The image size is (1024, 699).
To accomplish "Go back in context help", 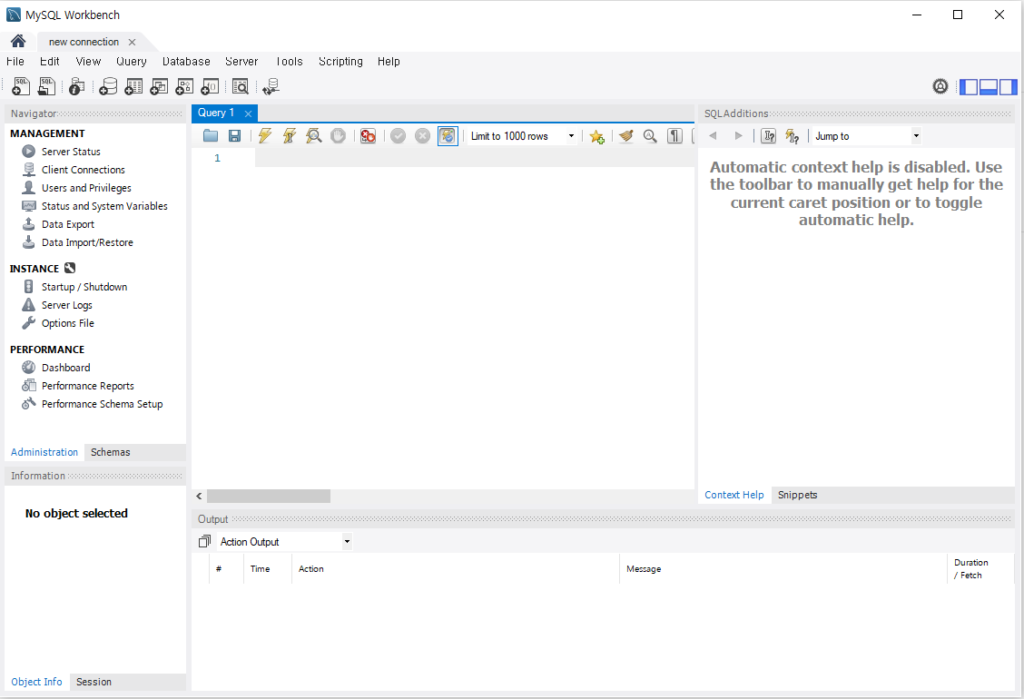I will tap(713, 136).
